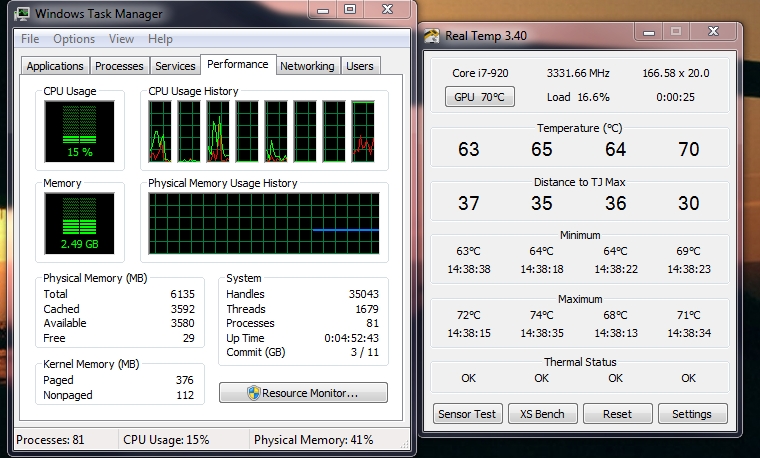This screenshot has height=458, width=760.
Task: Open the File menu
Action: (x=30, y=39)
